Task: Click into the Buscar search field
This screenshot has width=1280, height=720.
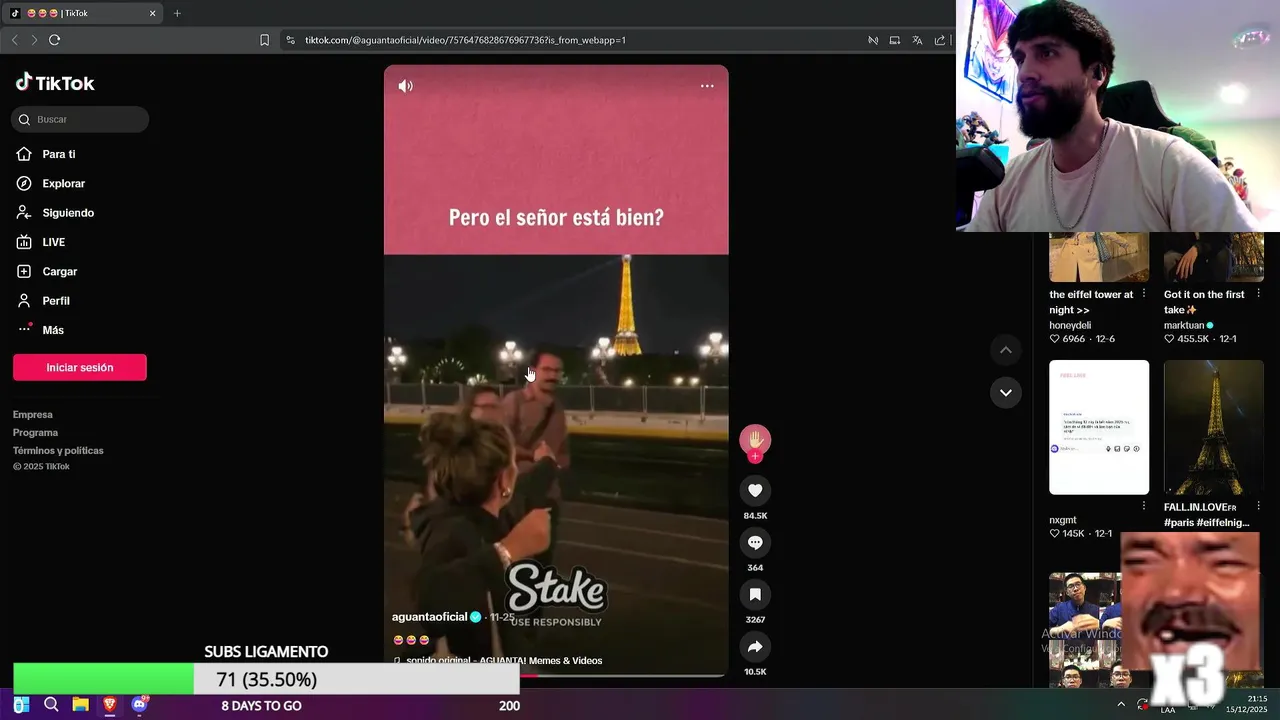Action: [80, 119]
